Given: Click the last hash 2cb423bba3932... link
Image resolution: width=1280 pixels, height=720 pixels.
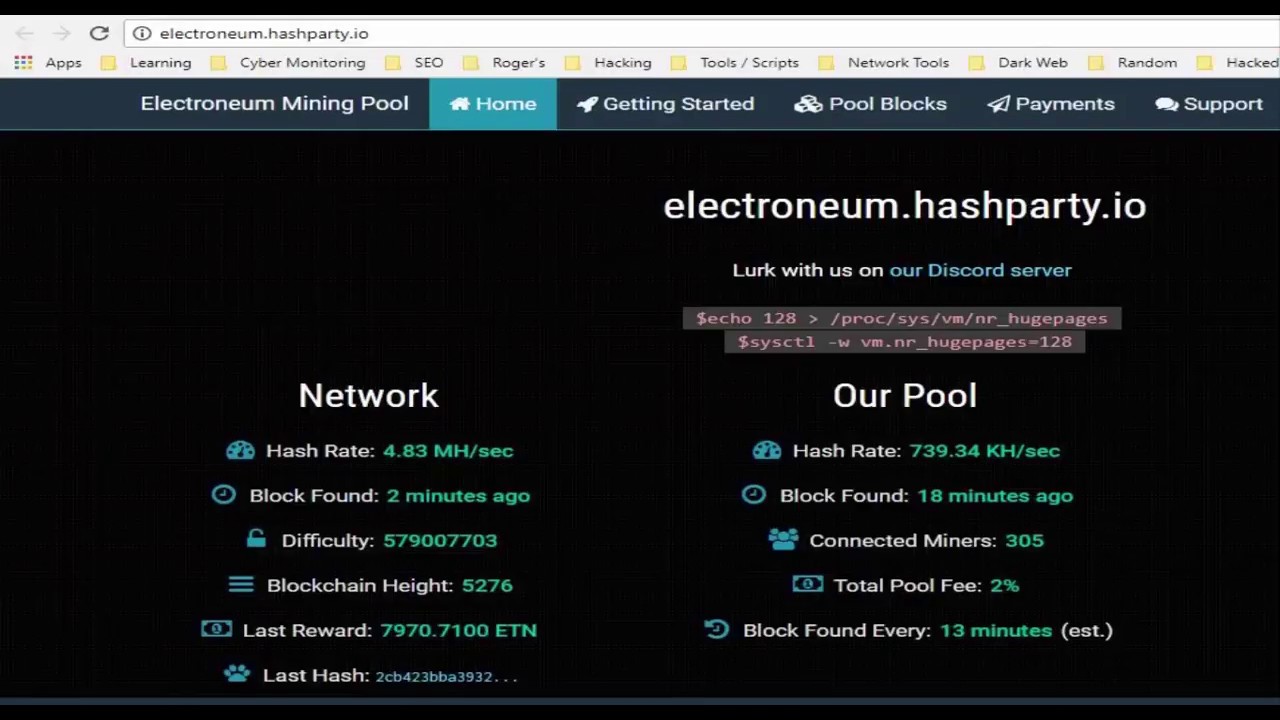Looking at the screenshot, I should point(446,676).
